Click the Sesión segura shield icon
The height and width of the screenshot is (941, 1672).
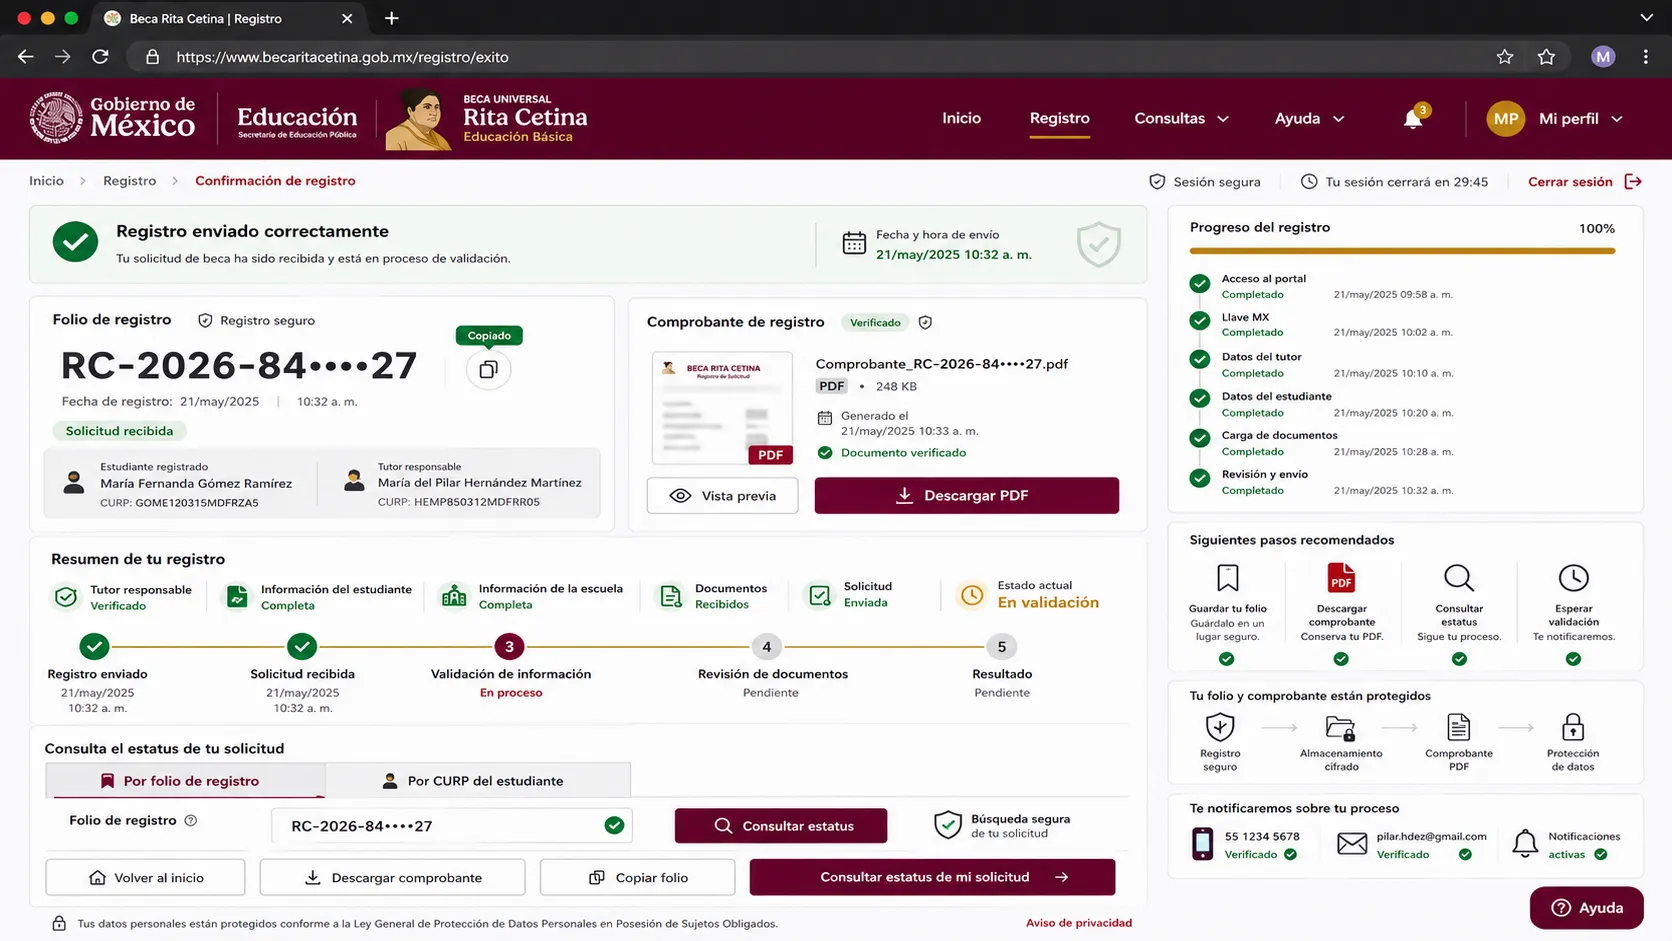[1157, 182]
